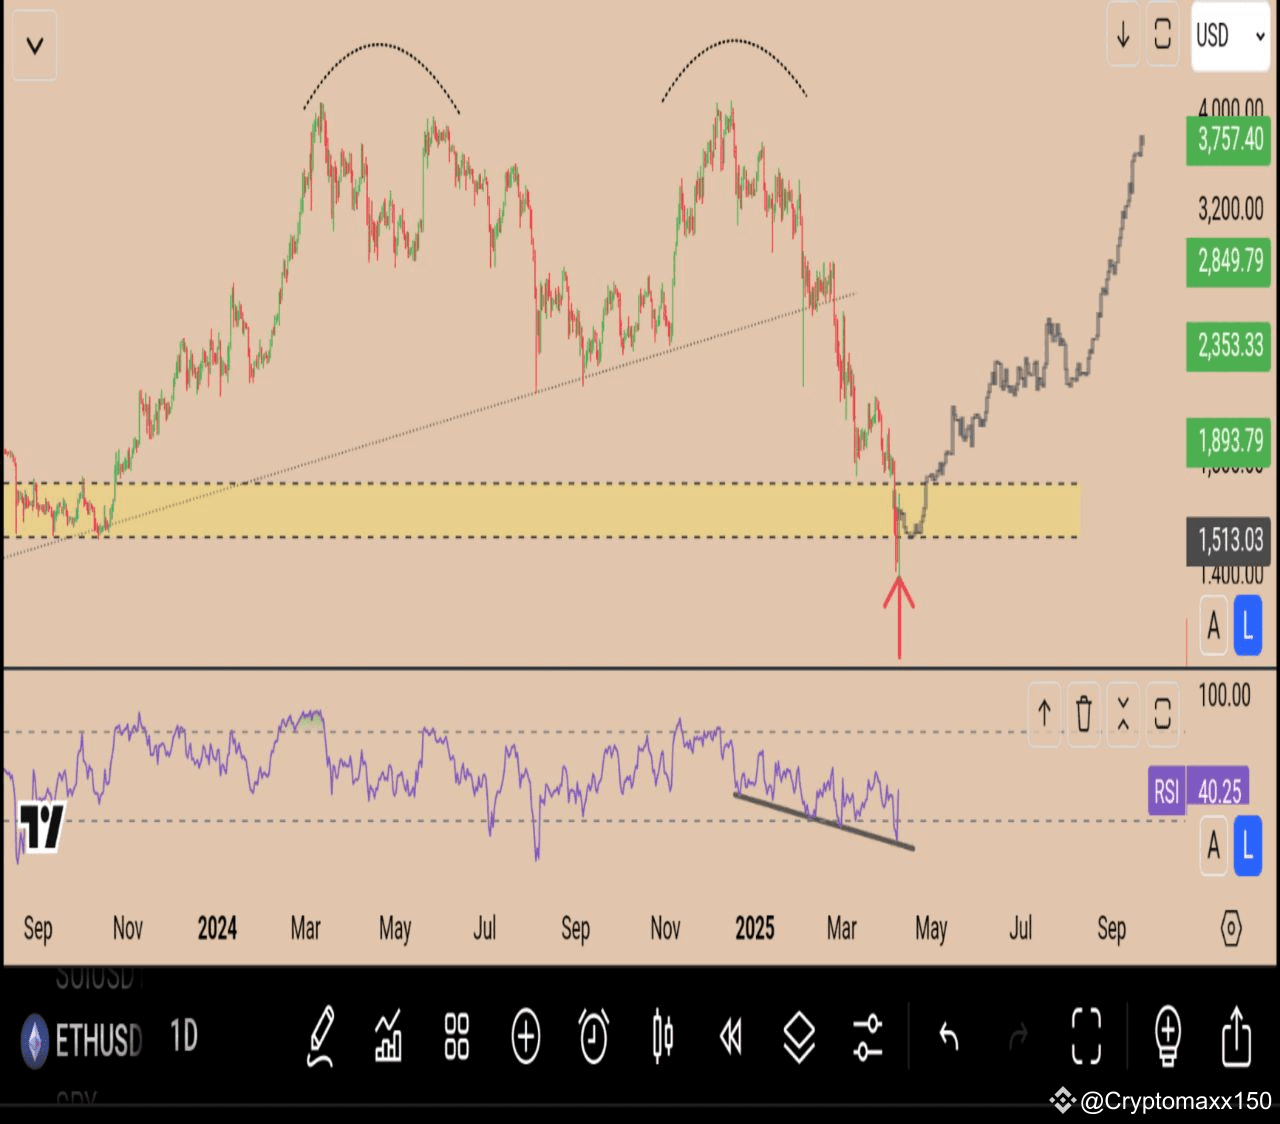Toggle auto scale A on price pane

pos(1213,625)
